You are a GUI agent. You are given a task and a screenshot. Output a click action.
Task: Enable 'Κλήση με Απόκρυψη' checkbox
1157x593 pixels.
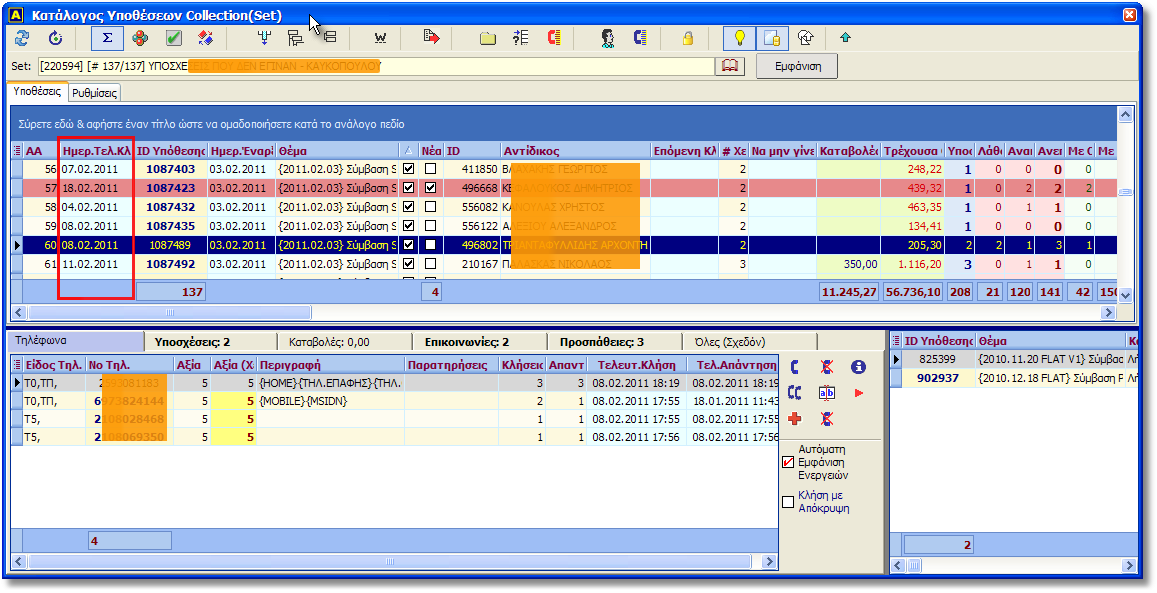click(x=788, y=502)
